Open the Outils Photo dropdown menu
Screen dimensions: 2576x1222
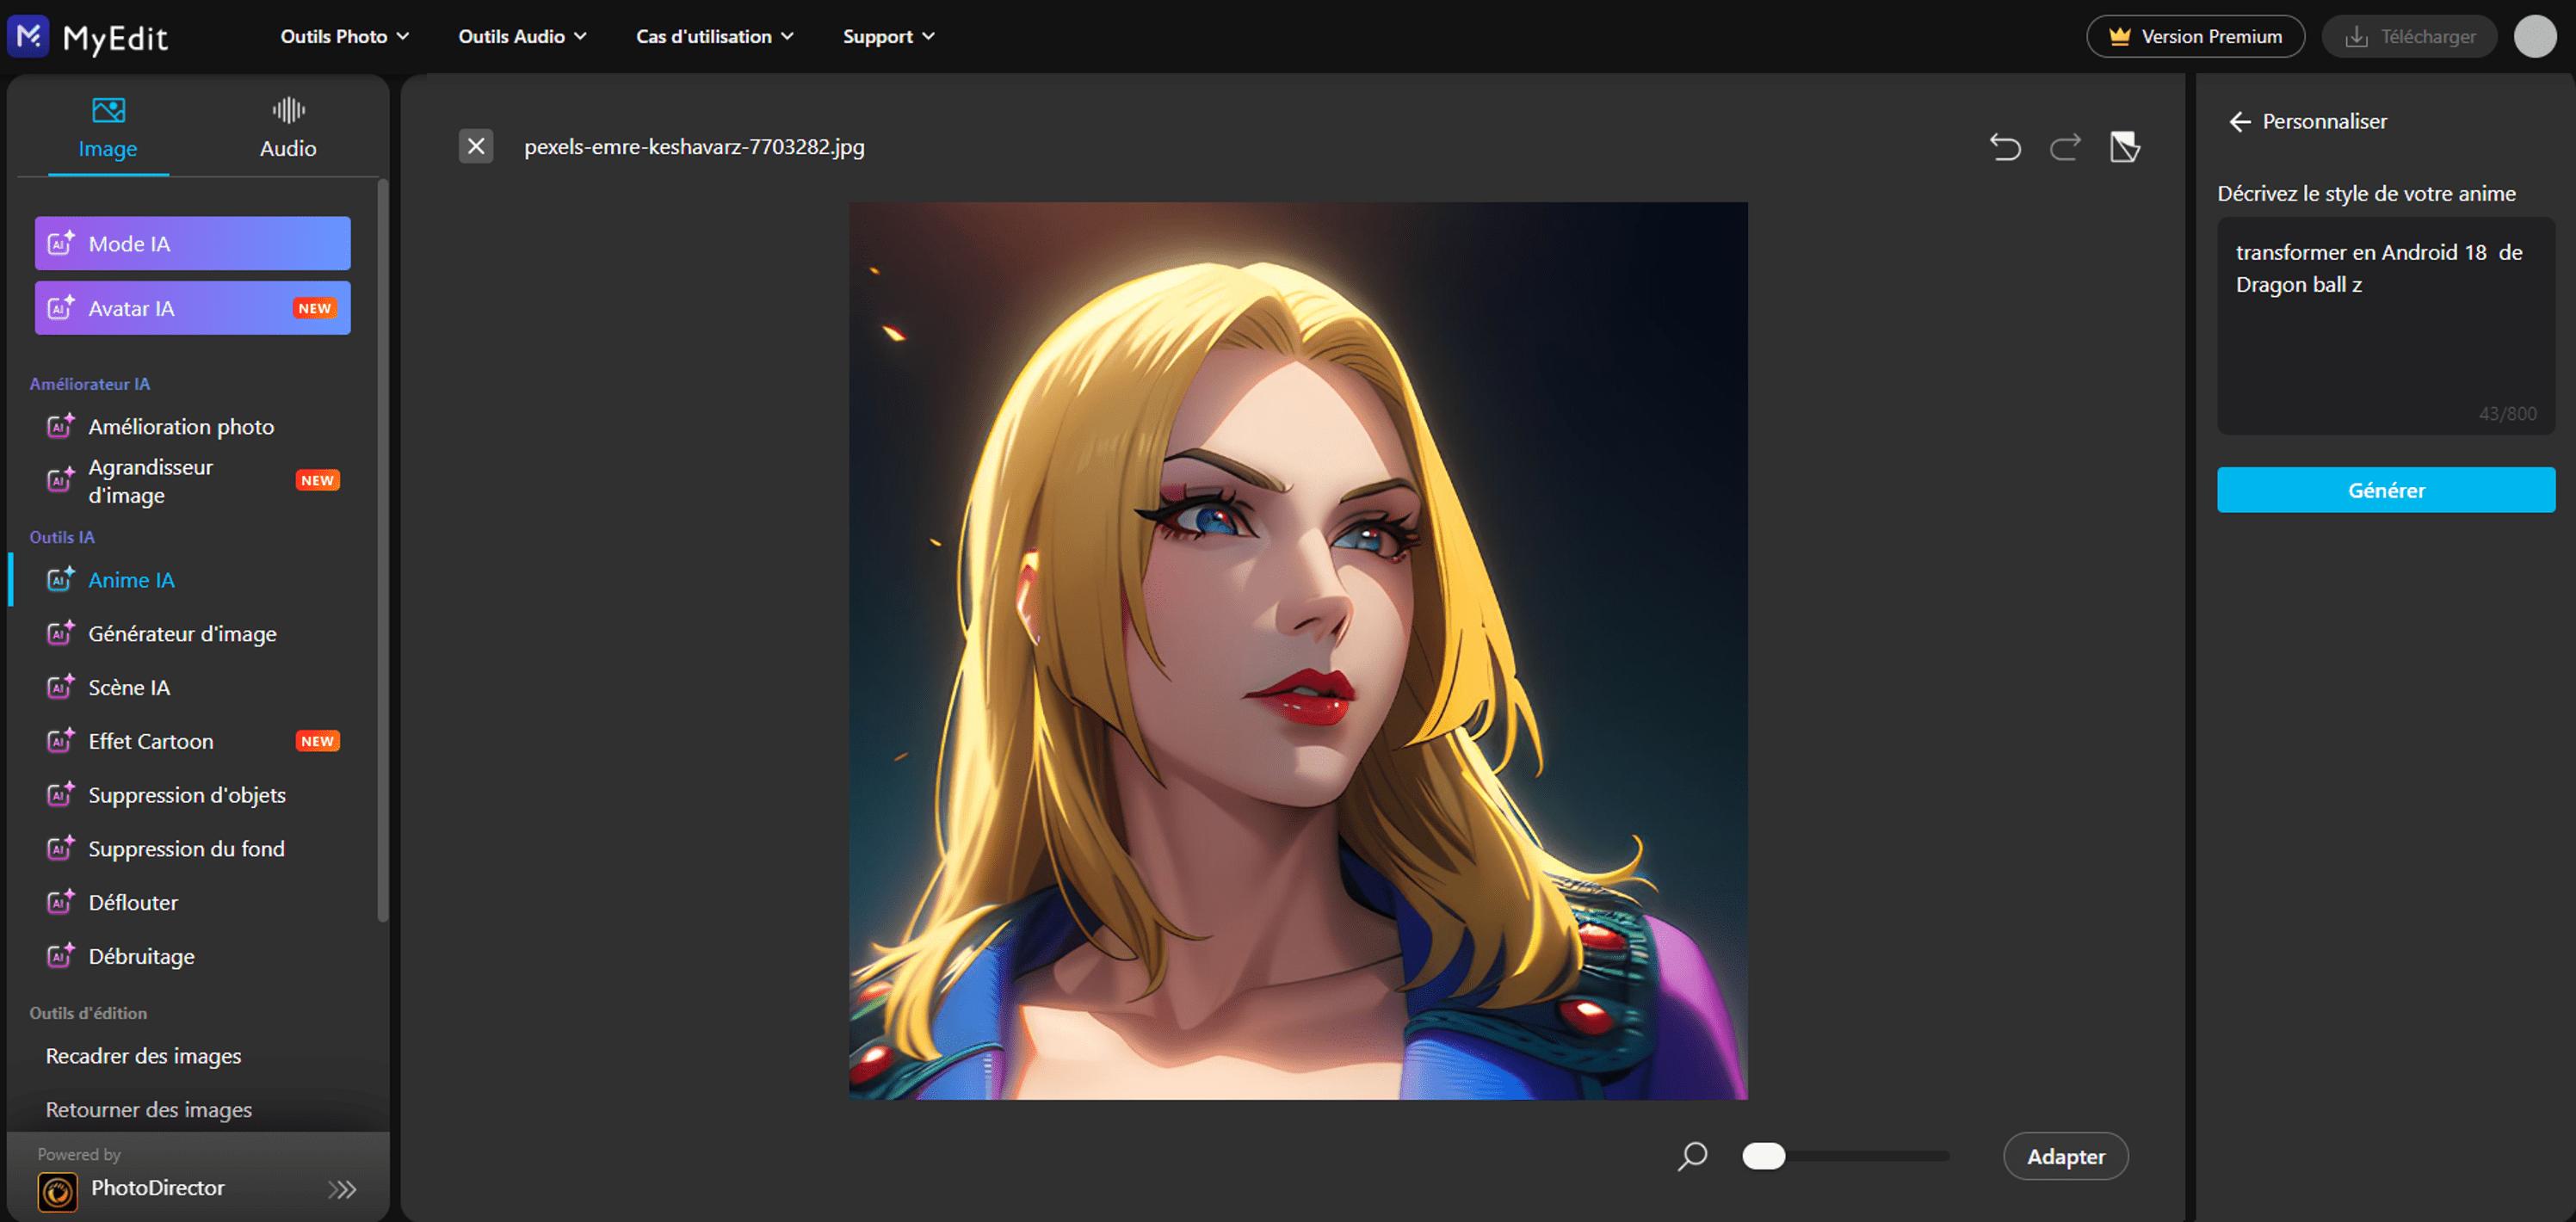(344, 37)
